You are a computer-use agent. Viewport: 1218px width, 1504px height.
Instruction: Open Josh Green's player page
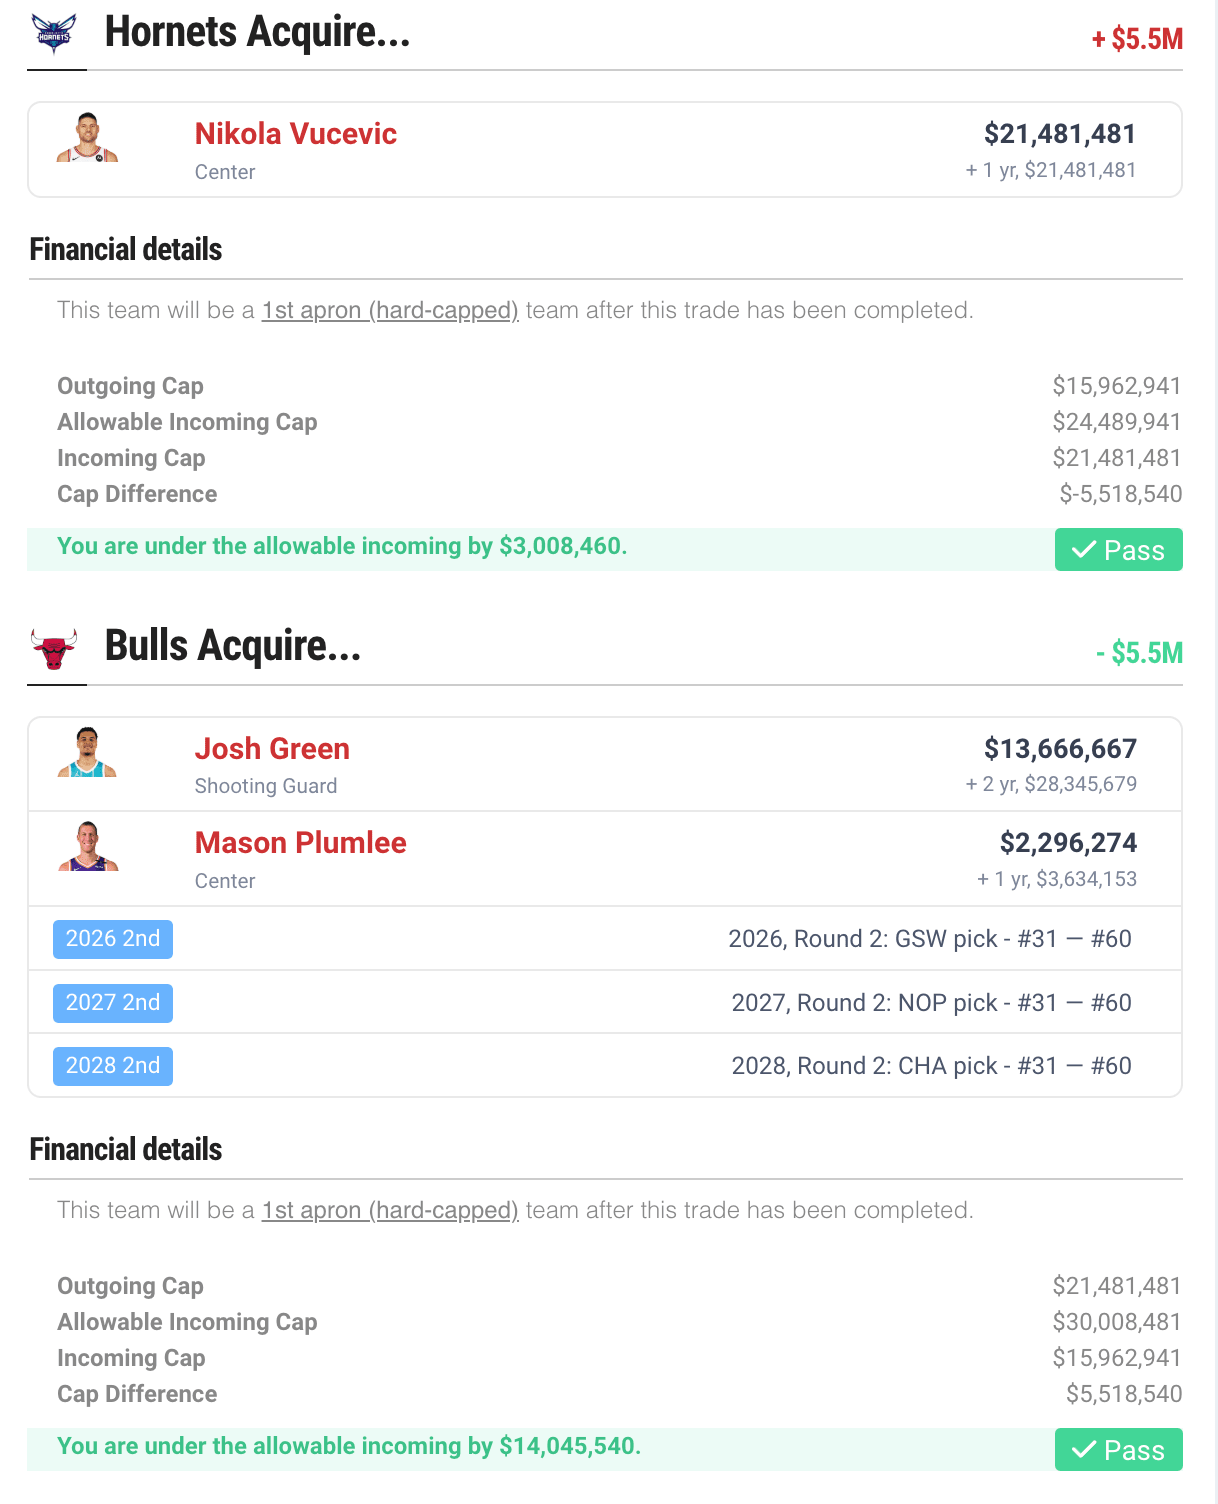point(272,748)
